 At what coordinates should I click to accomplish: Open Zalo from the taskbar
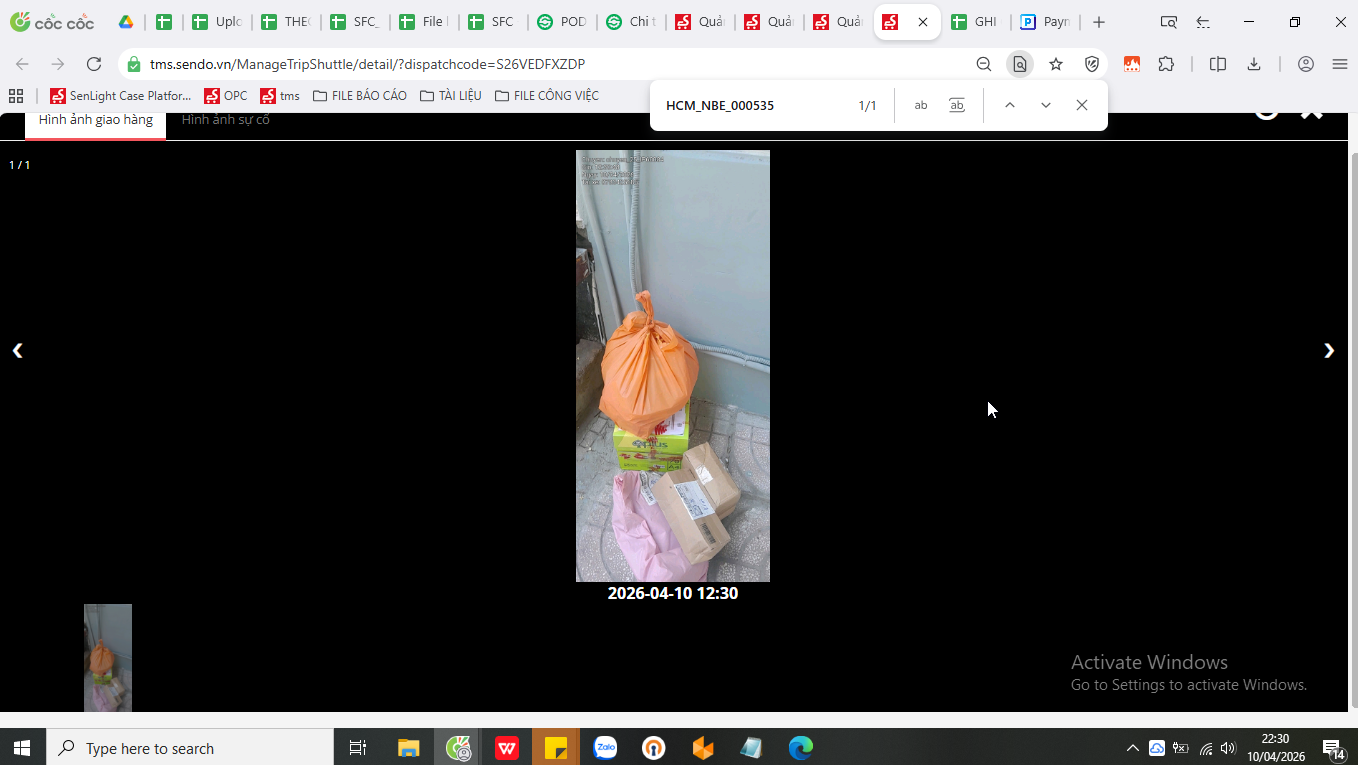(x=605, y=748)
